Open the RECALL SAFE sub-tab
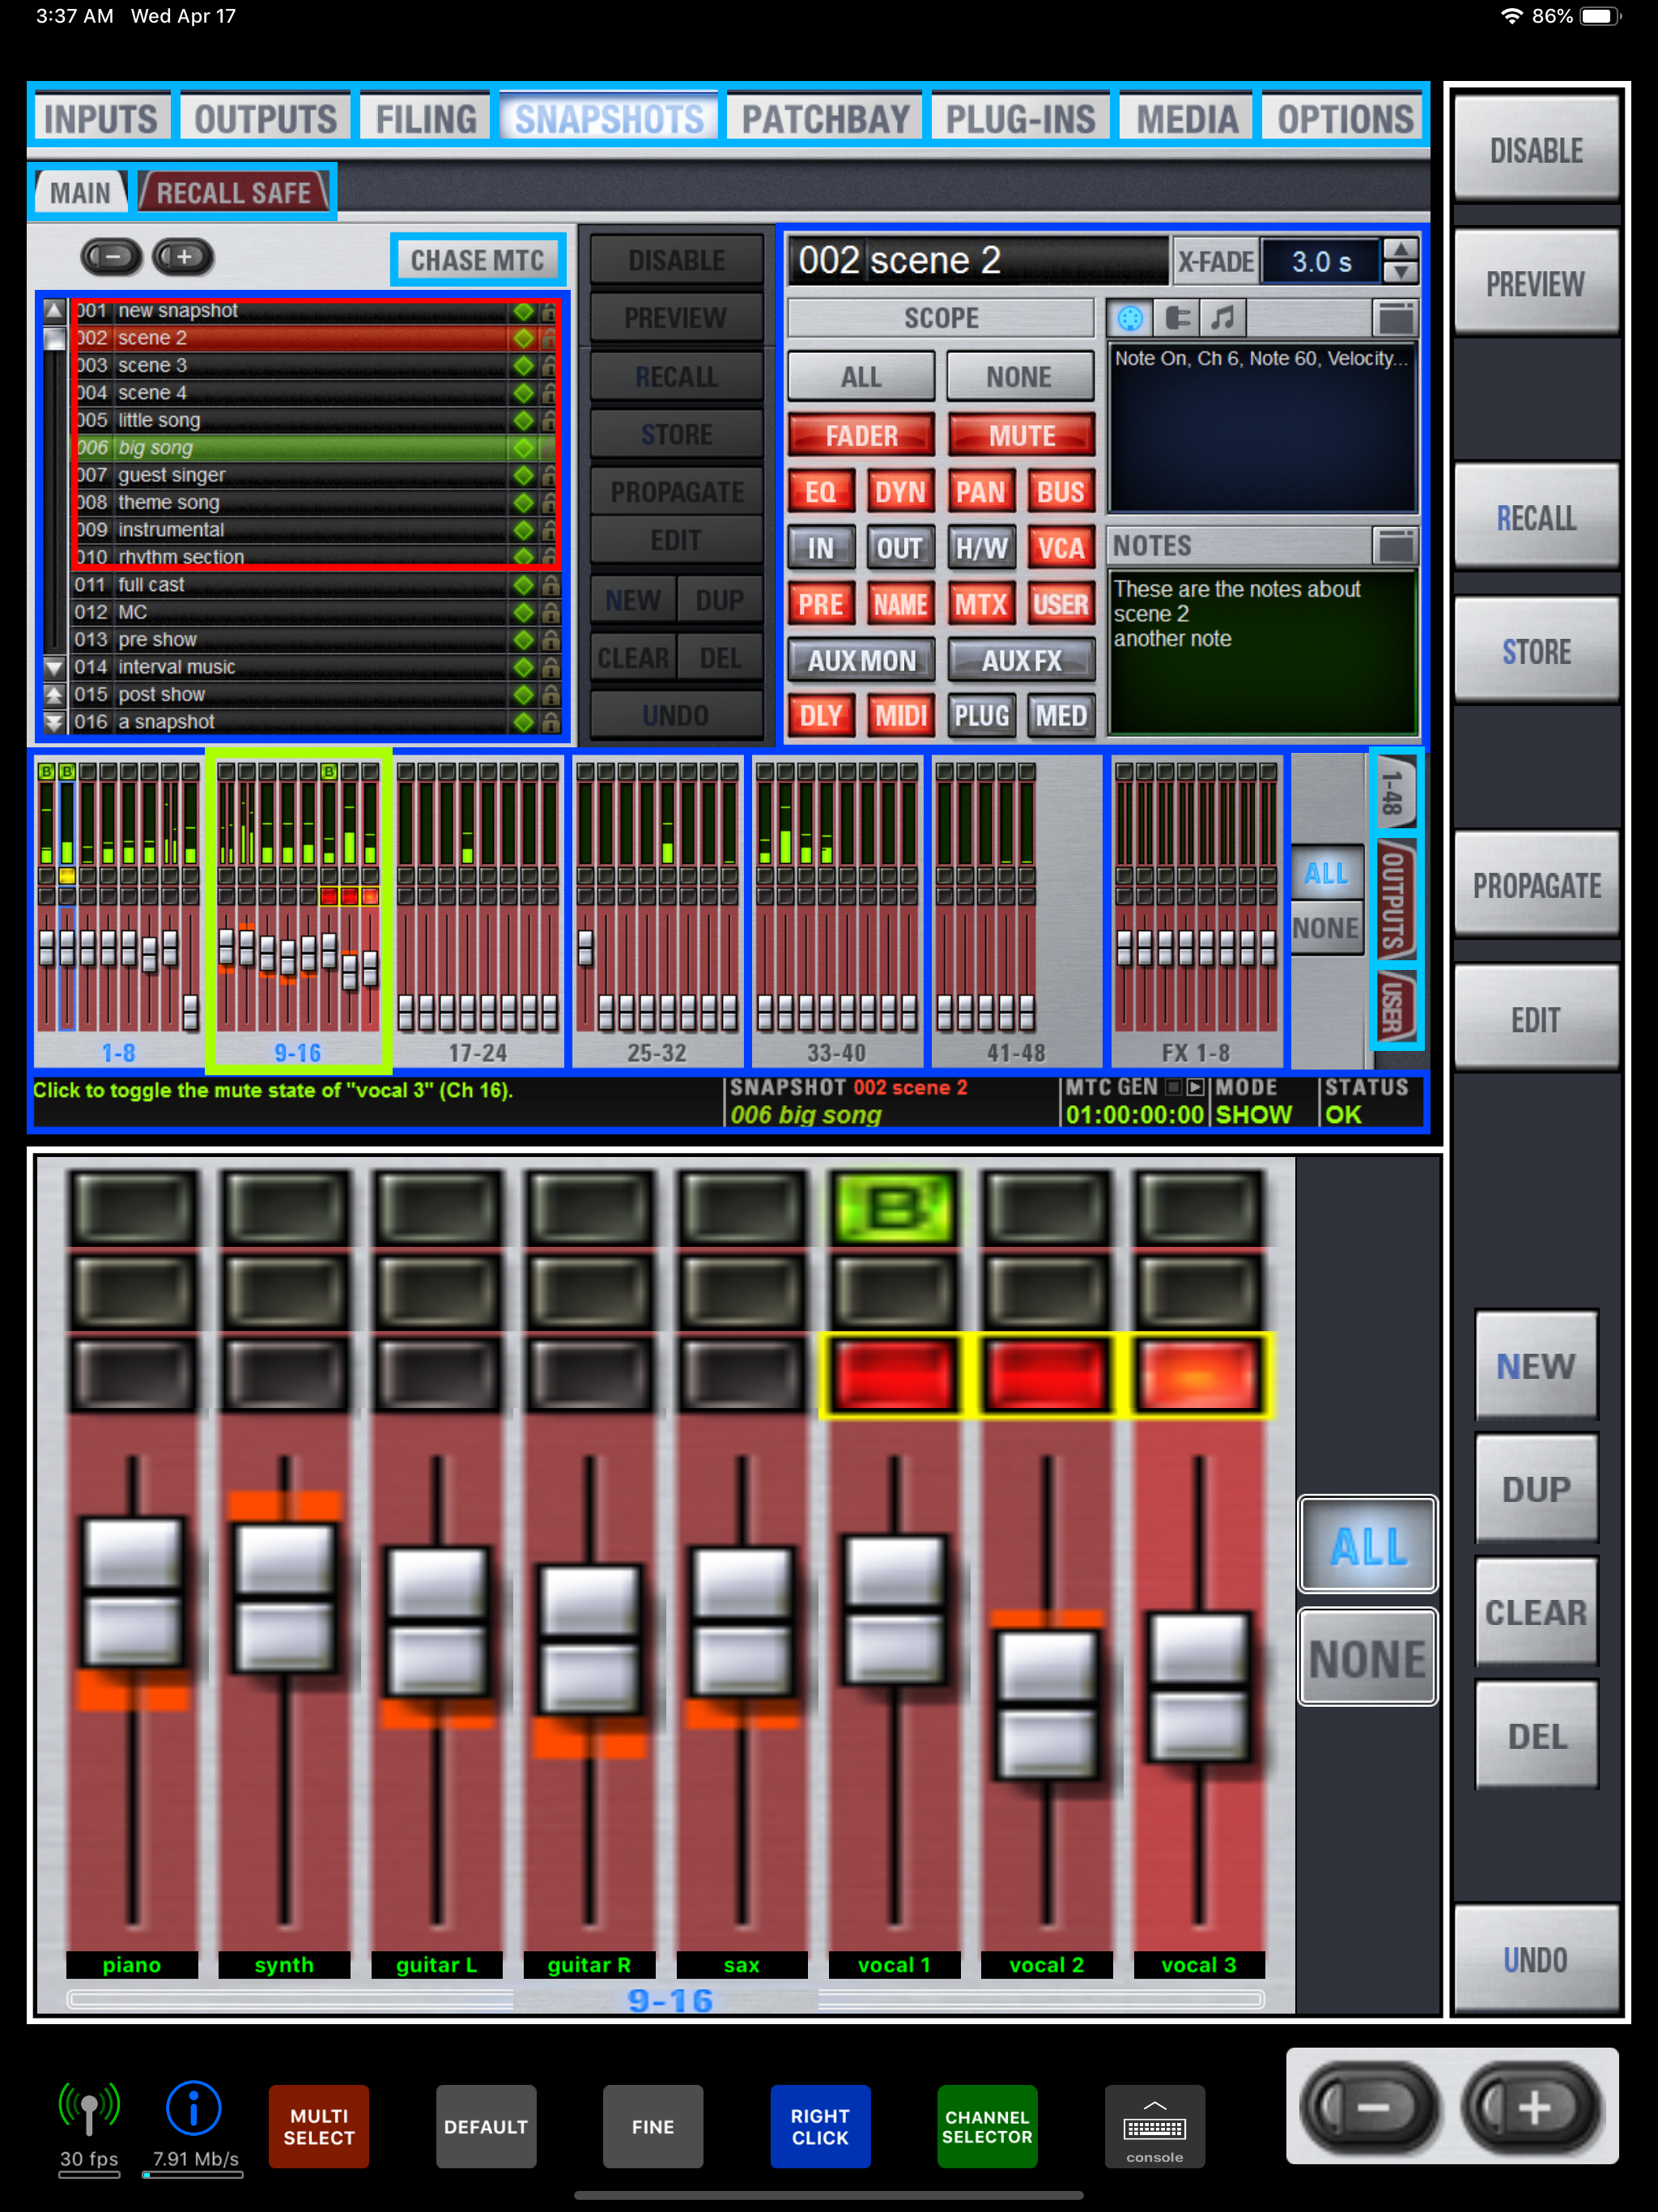 click(234, 193)
